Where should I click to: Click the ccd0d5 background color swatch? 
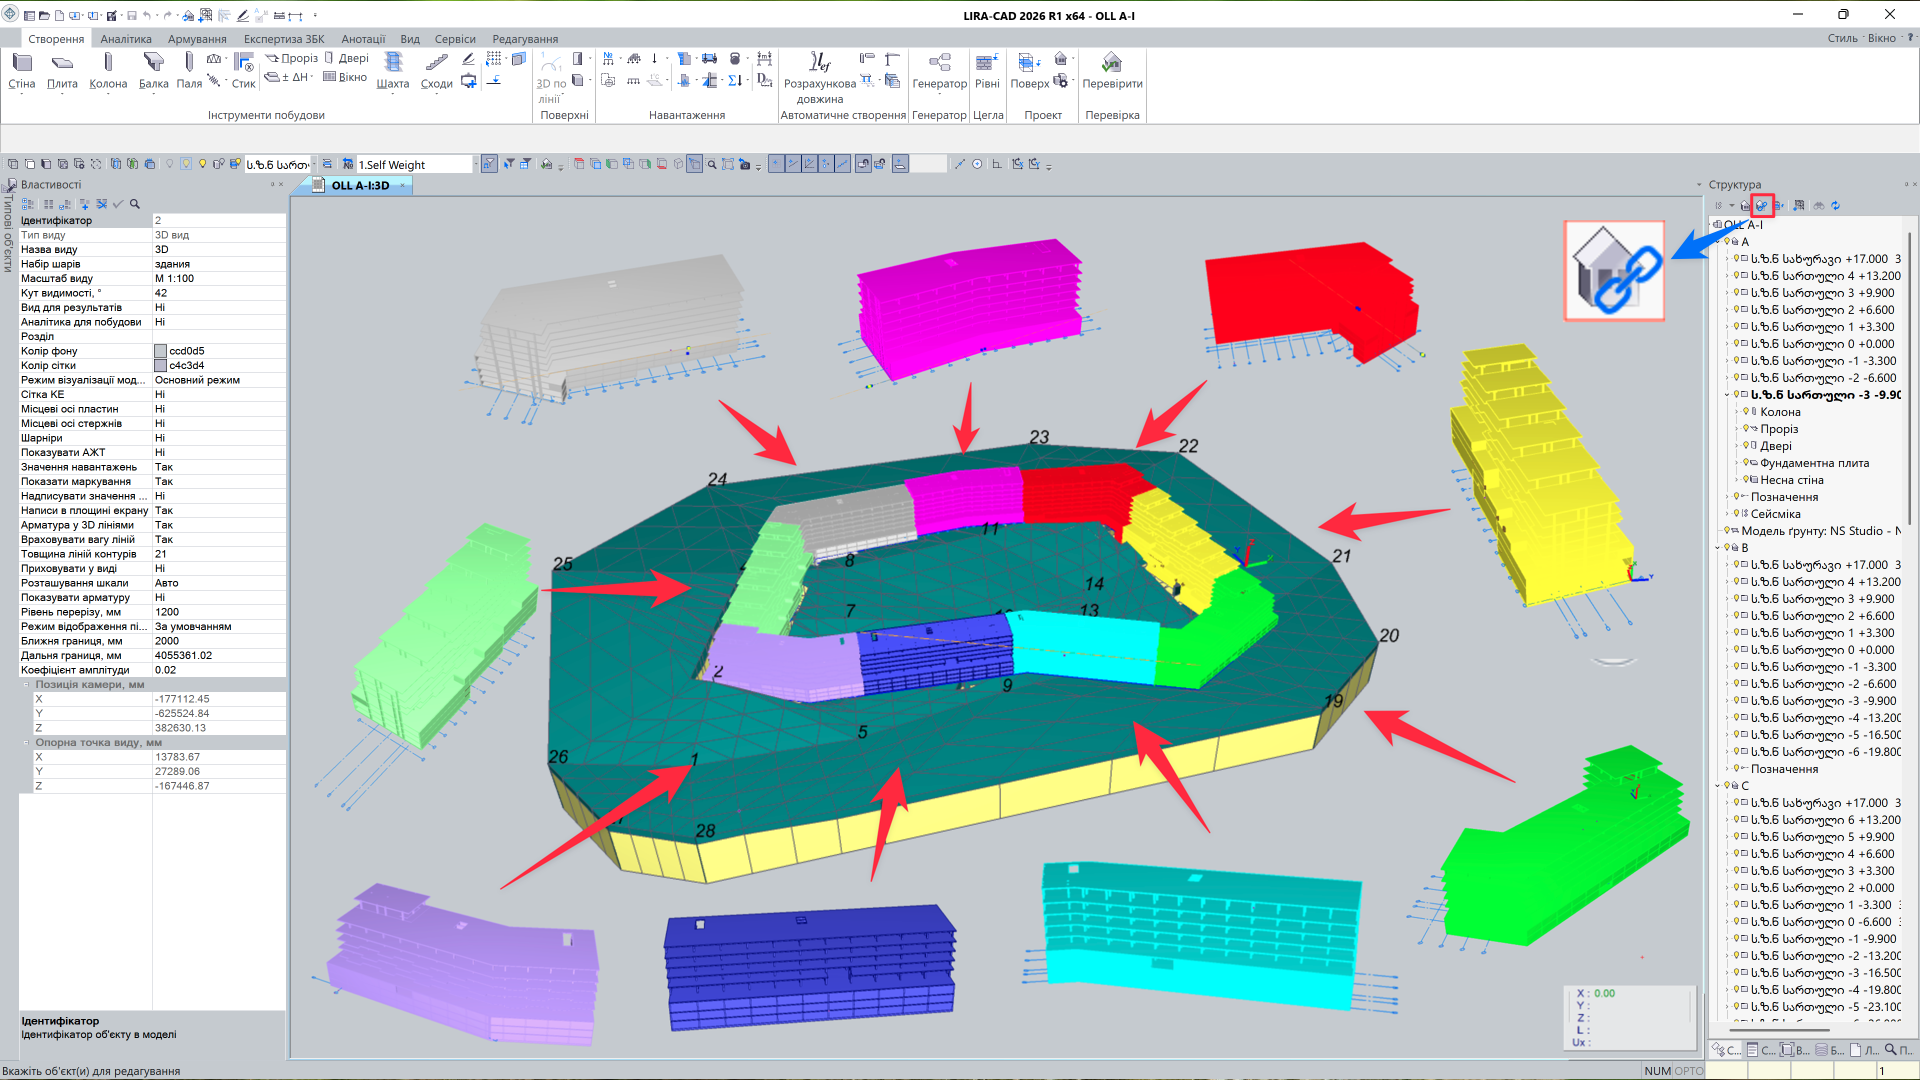click(x=160, y=351)
